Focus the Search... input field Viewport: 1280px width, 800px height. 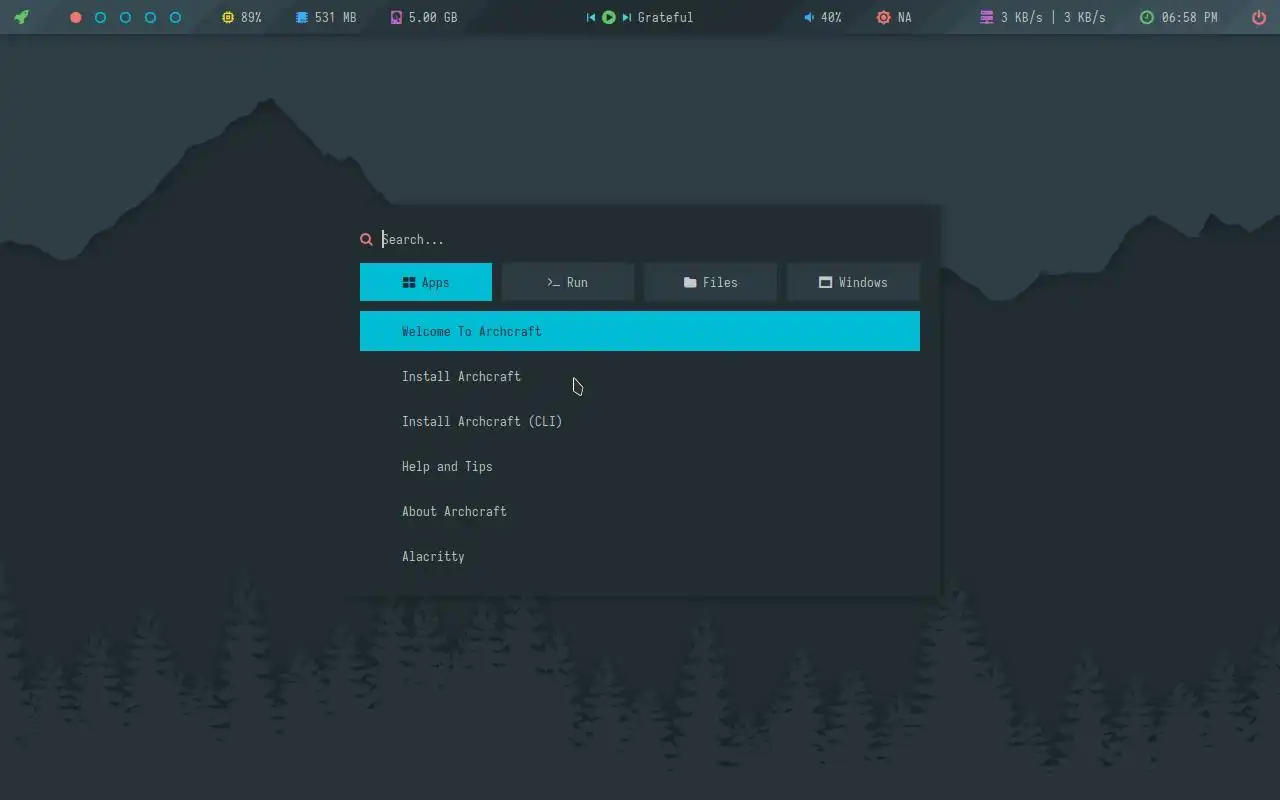coord(650,239)
